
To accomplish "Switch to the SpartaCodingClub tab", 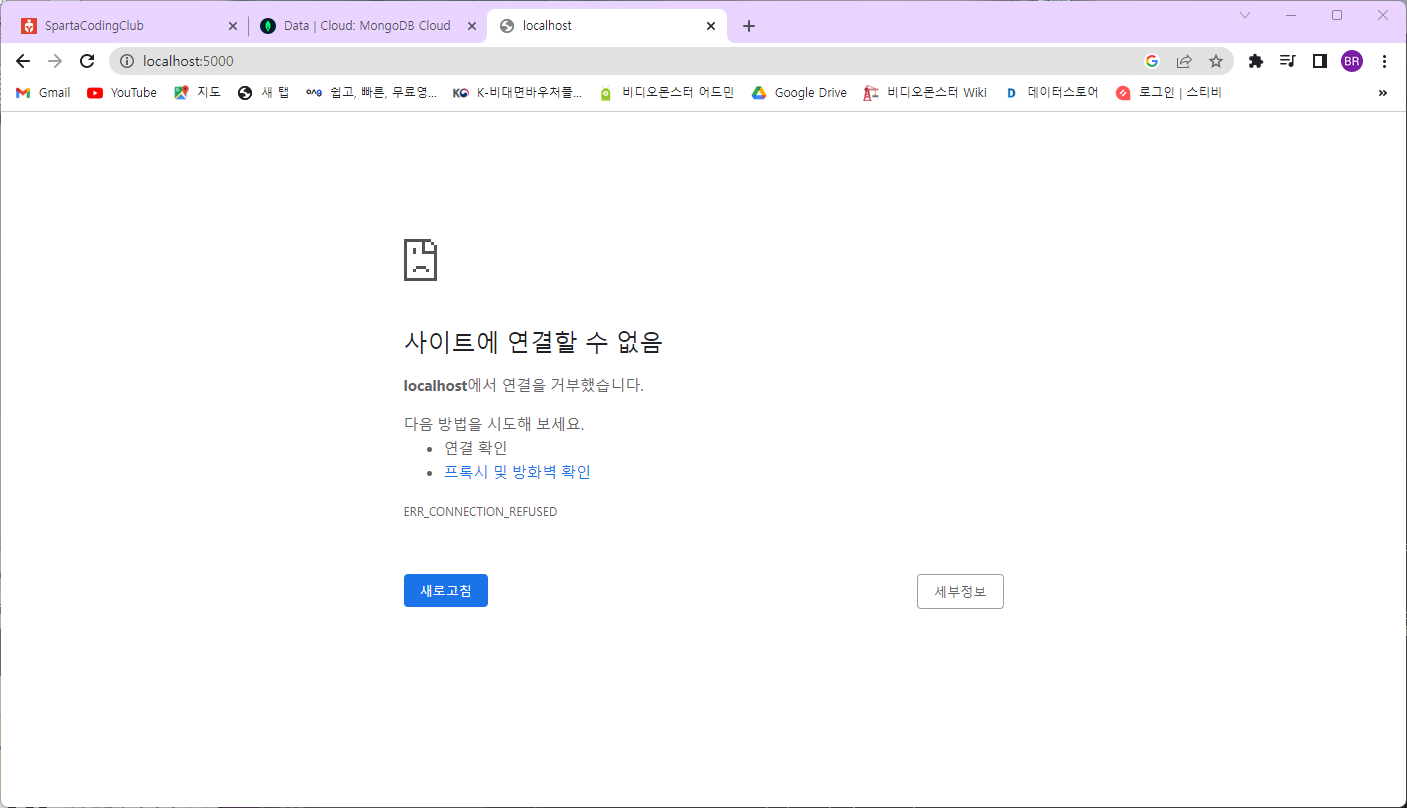I will 127,26.
